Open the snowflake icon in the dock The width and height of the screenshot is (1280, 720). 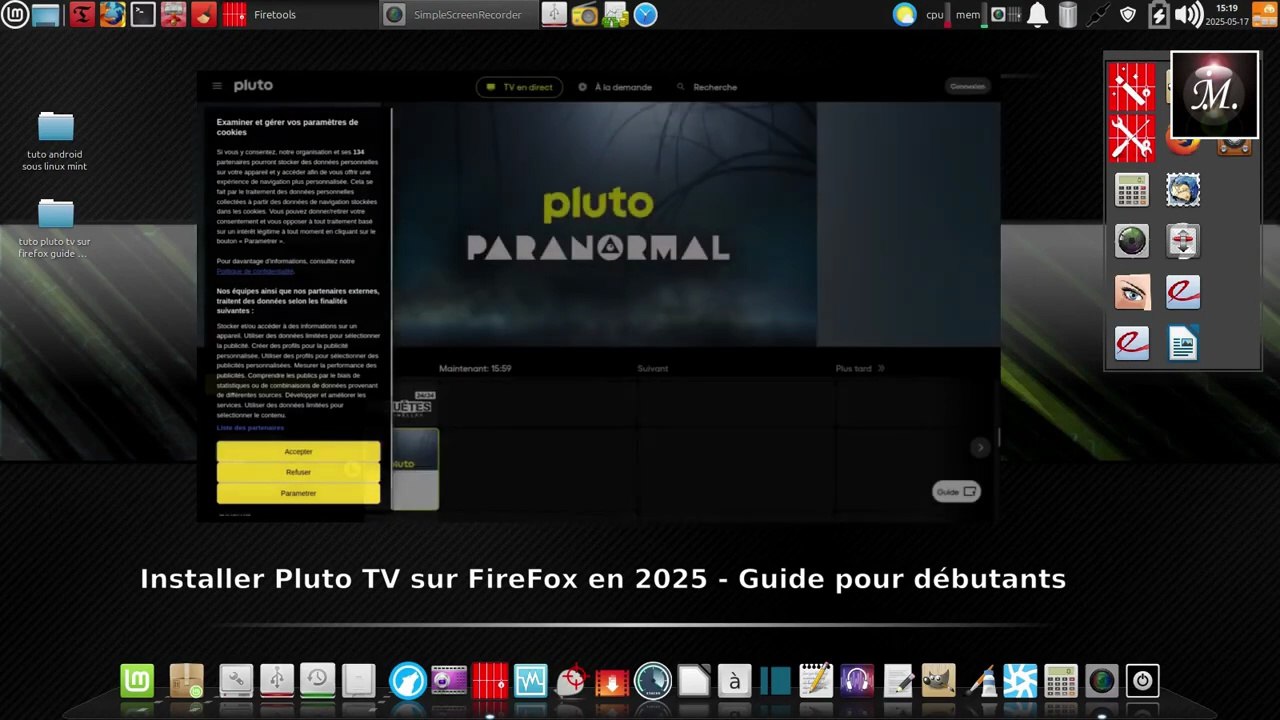(x=1020, y=681)
